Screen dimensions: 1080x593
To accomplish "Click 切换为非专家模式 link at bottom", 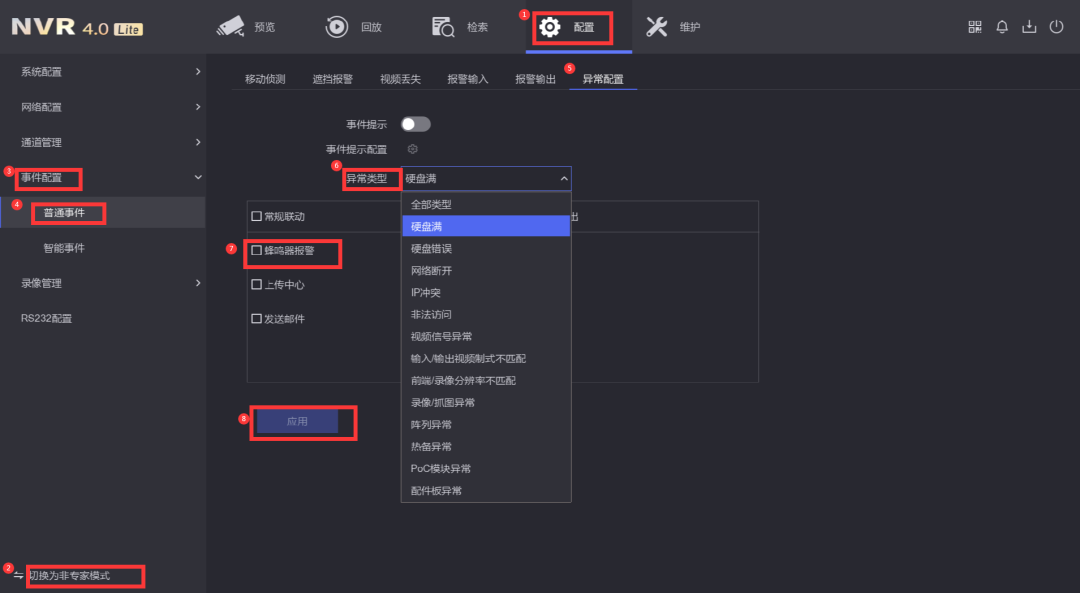I will tap(85, 576).
